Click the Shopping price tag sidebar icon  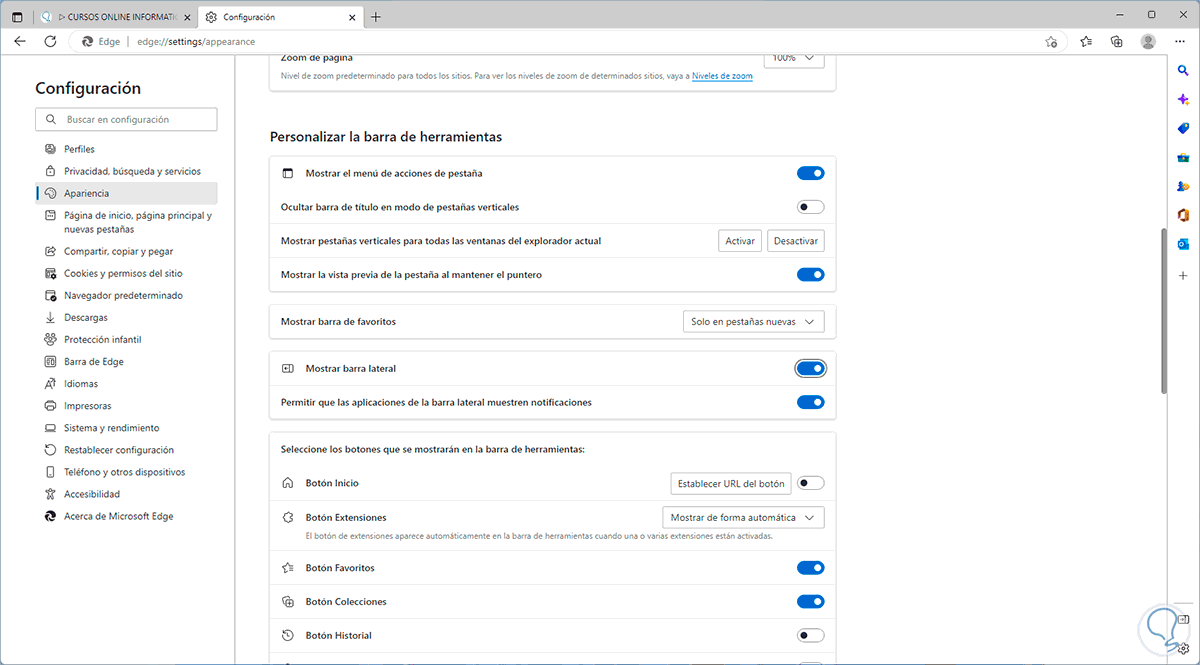(x=1183, y=128)
